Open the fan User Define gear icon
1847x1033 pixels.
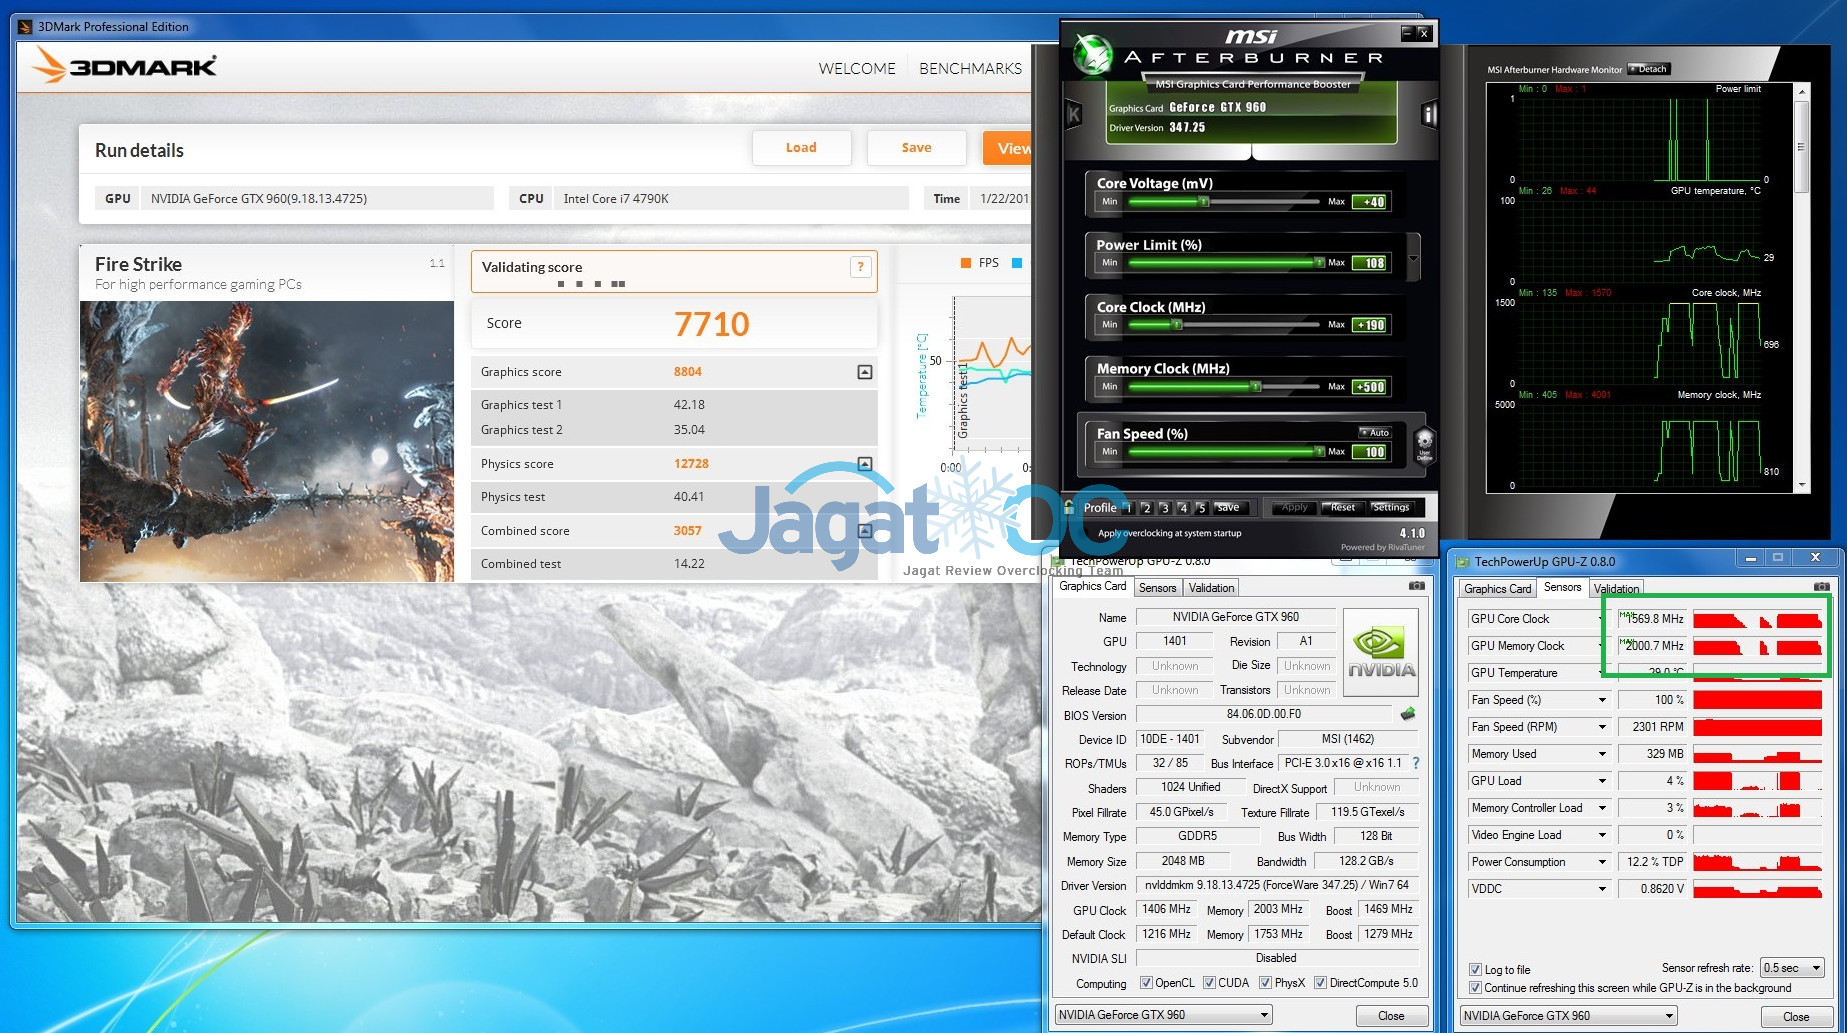(1424, 444)
